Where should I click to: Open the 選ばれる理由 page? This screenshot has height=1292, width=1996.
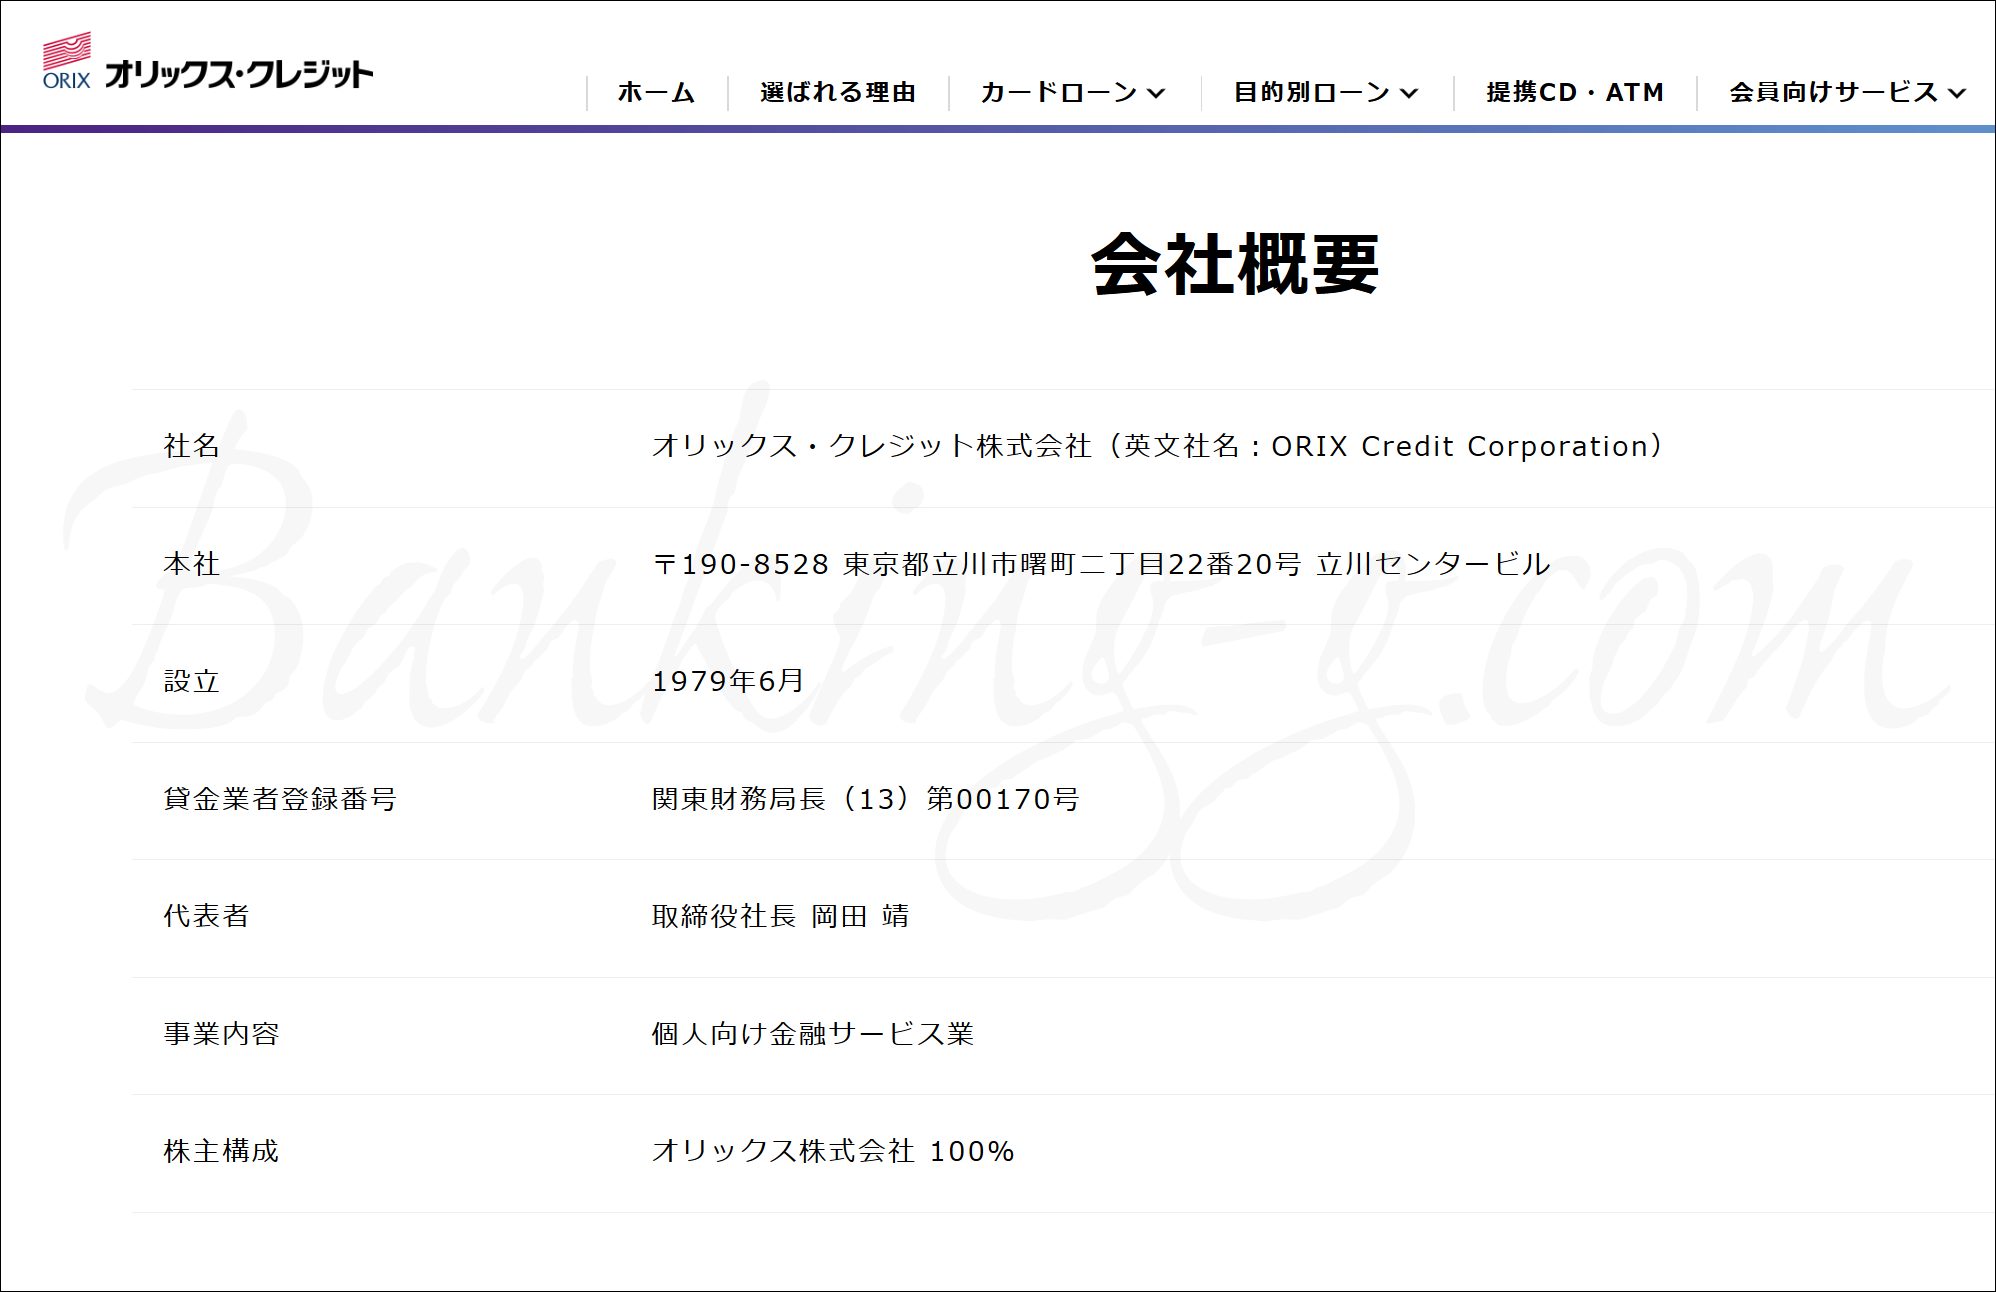click(838, 92)
